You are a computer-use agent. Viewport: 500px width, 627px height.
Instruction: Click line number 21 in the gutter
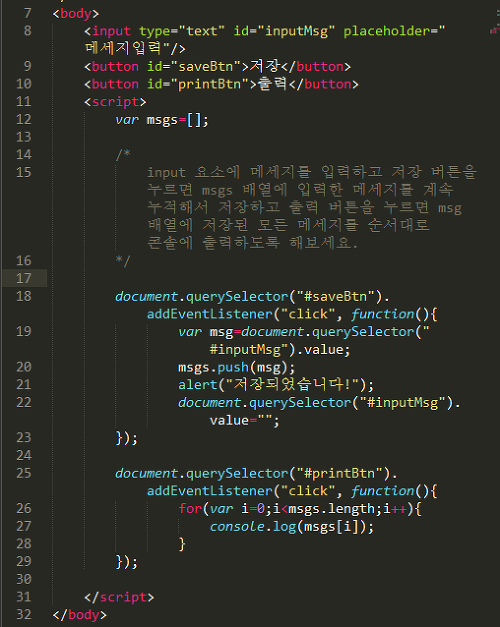[23, 384]
